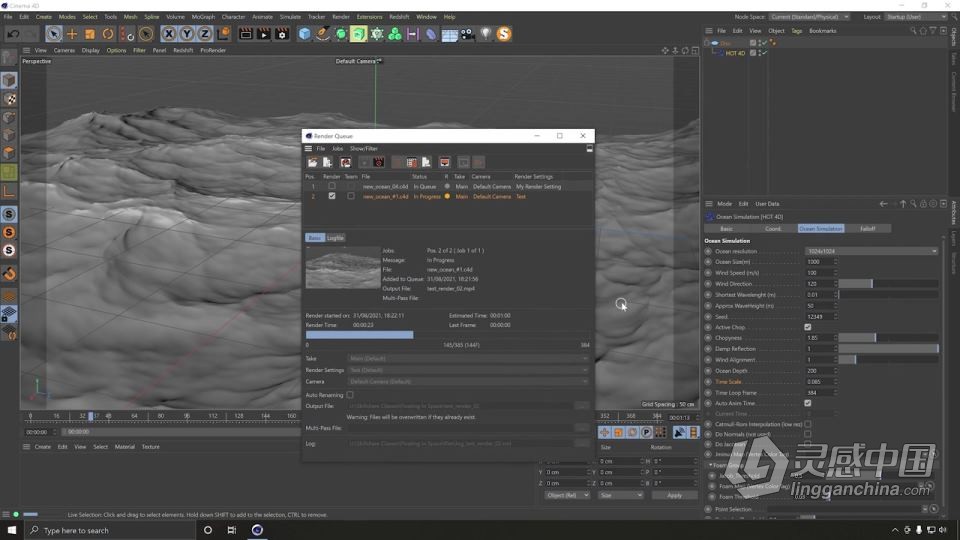
Task: Uncheck Render checkbox for new_ocean_#1.c4d
Action: pyautogui.click(x=332, y=196)
